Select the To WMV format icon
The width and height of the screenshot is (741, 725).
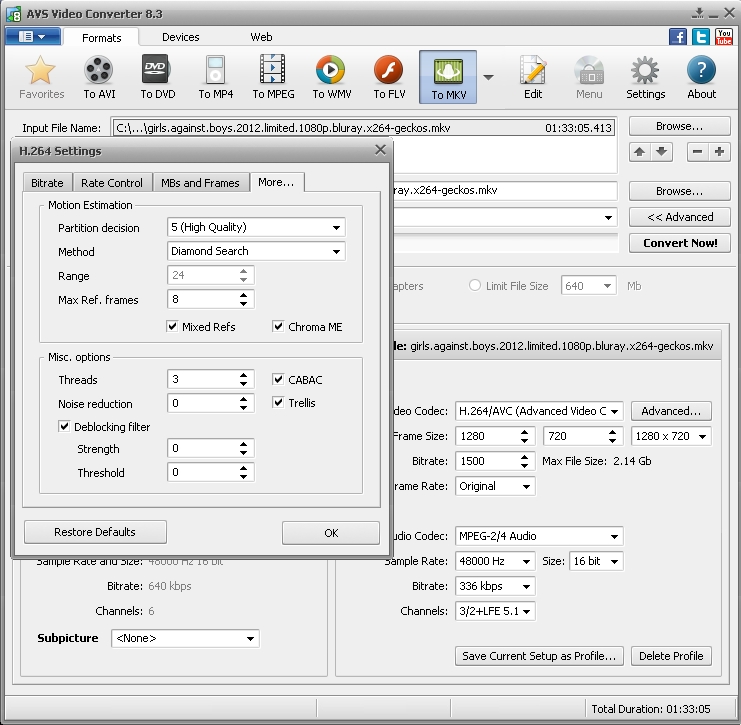(x=331, y=77)
